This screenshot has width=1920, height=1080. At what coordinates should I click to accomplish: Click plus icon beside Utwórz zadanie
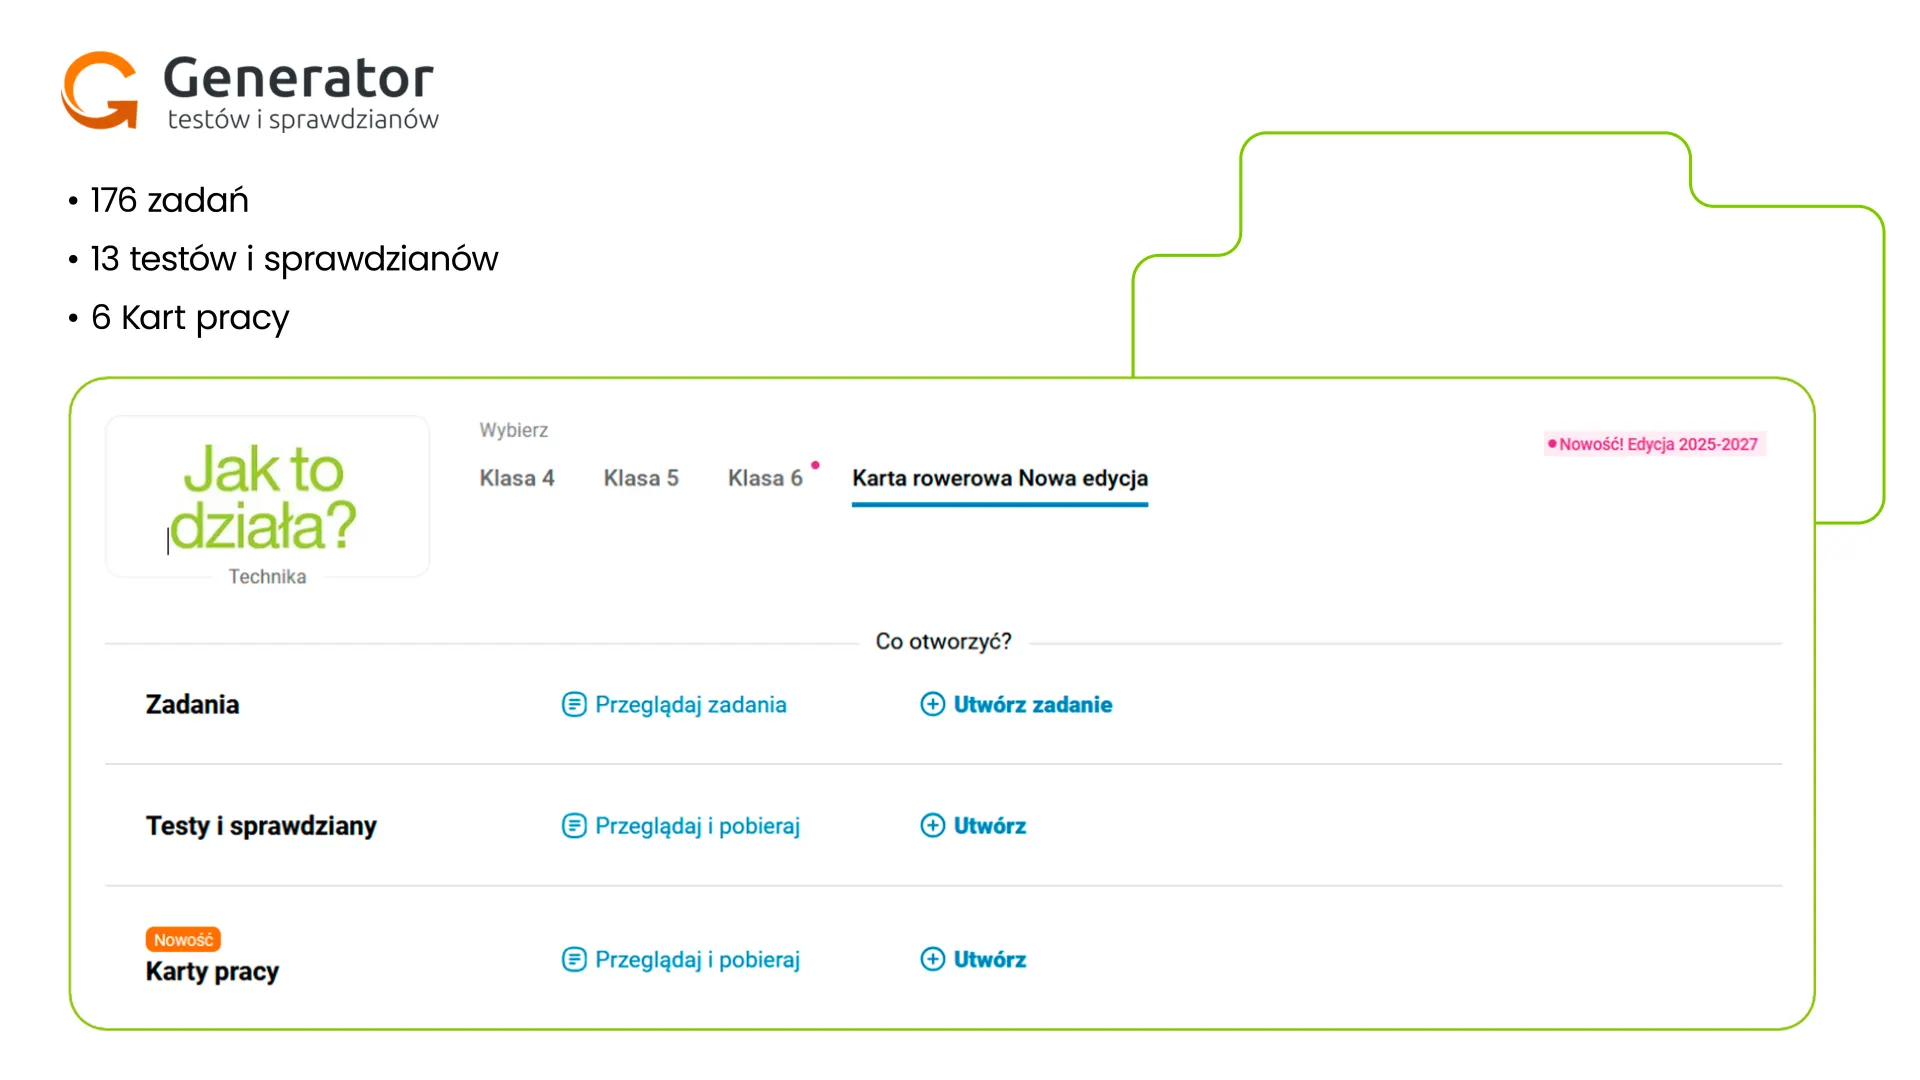[x=932, y=705]
